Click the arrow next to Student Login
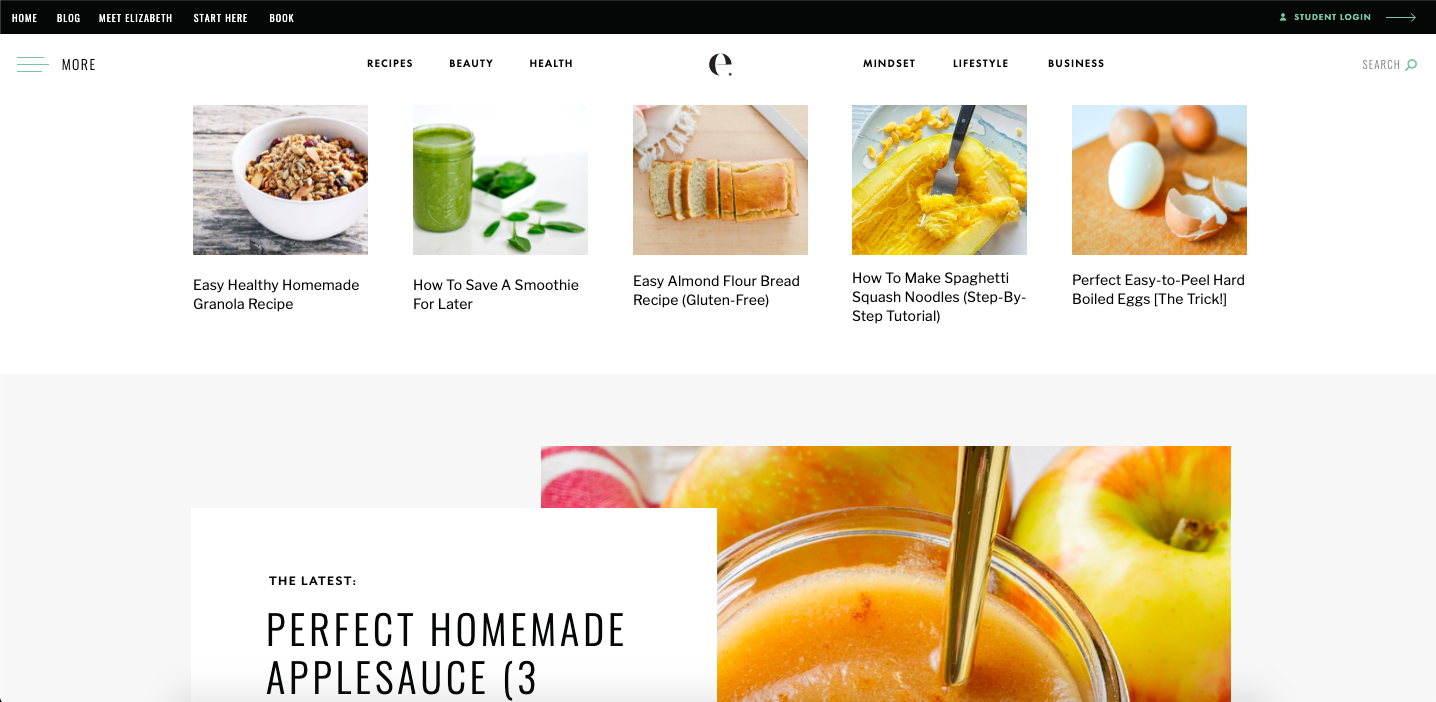The width and height of the screenshot is (1436, 702). 1400,17
